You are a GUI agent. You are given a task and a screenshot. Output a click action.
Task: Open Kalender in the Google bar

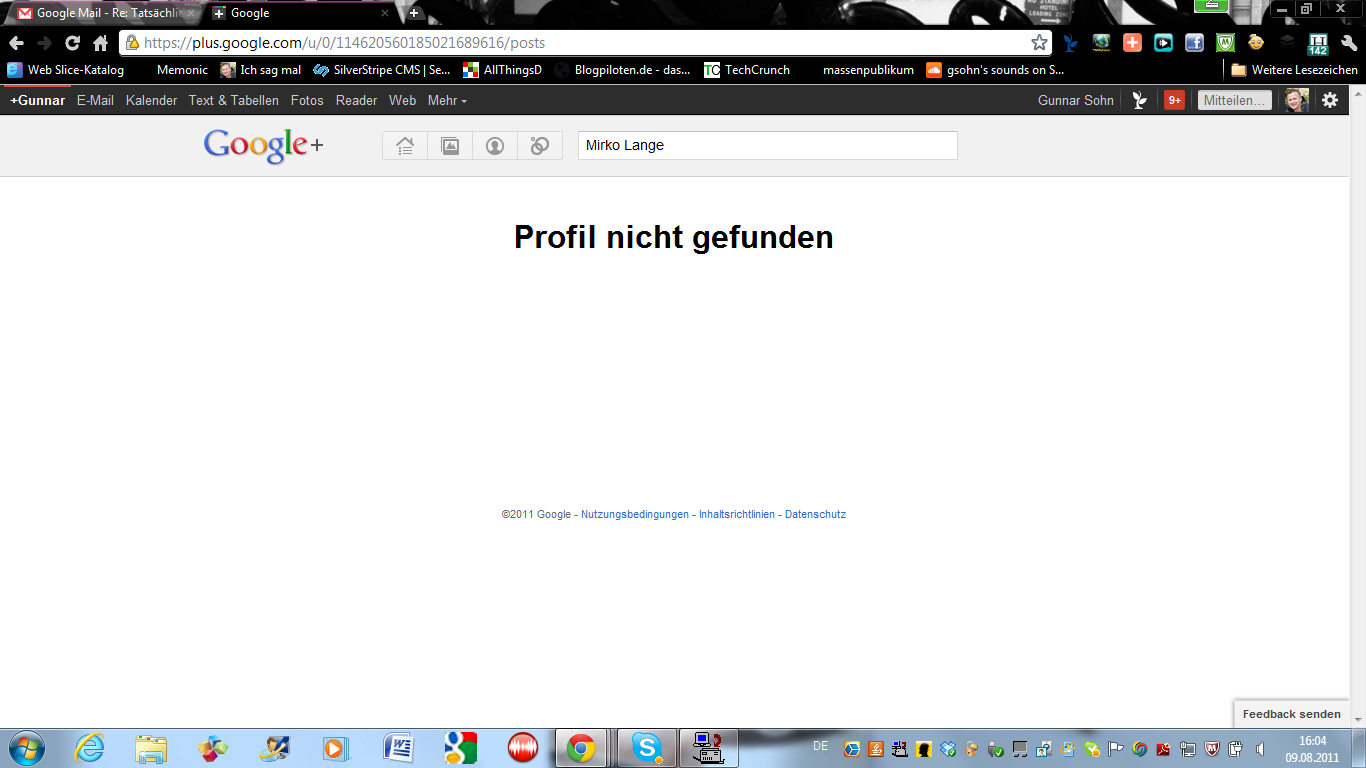coord(151,100)
